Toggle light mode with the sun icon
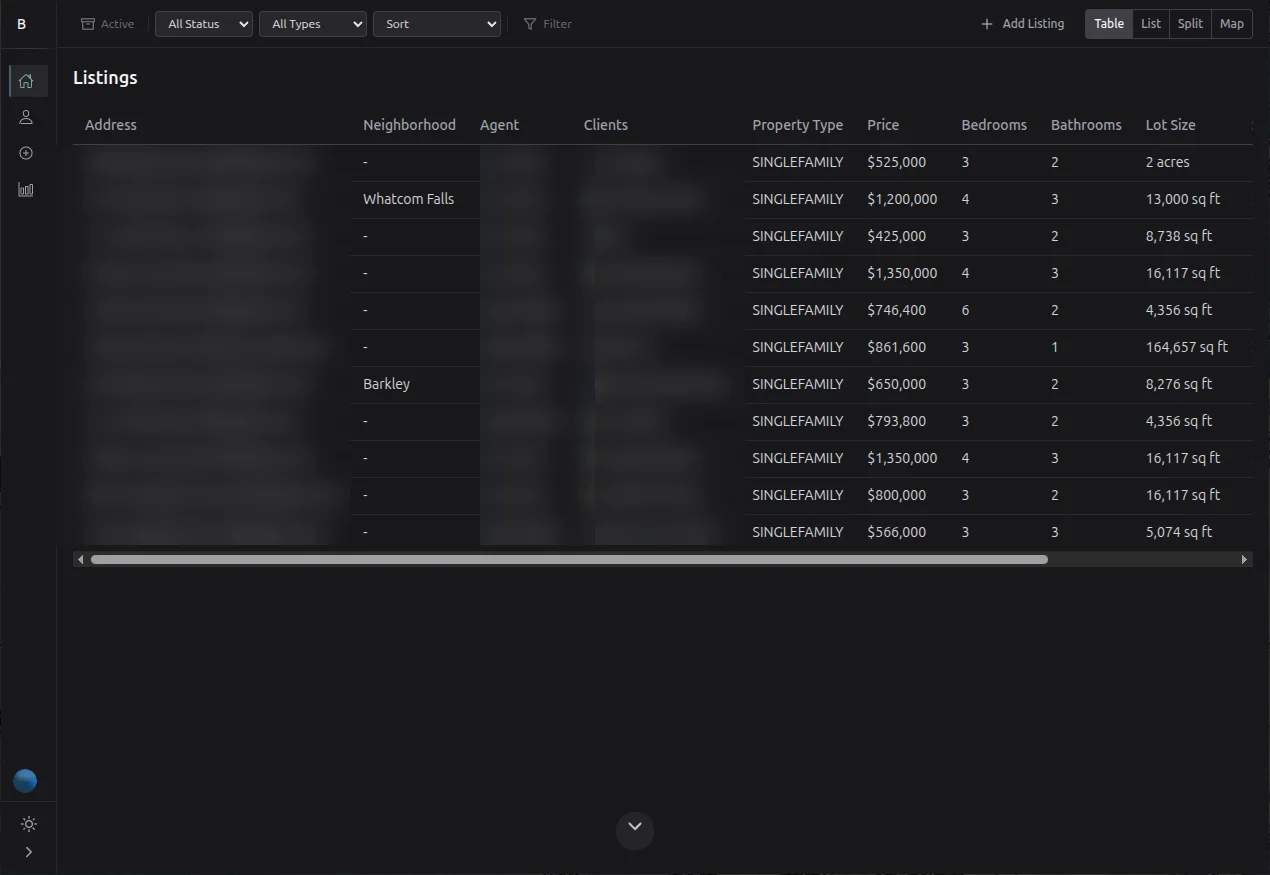 click(x=28, y=824)
